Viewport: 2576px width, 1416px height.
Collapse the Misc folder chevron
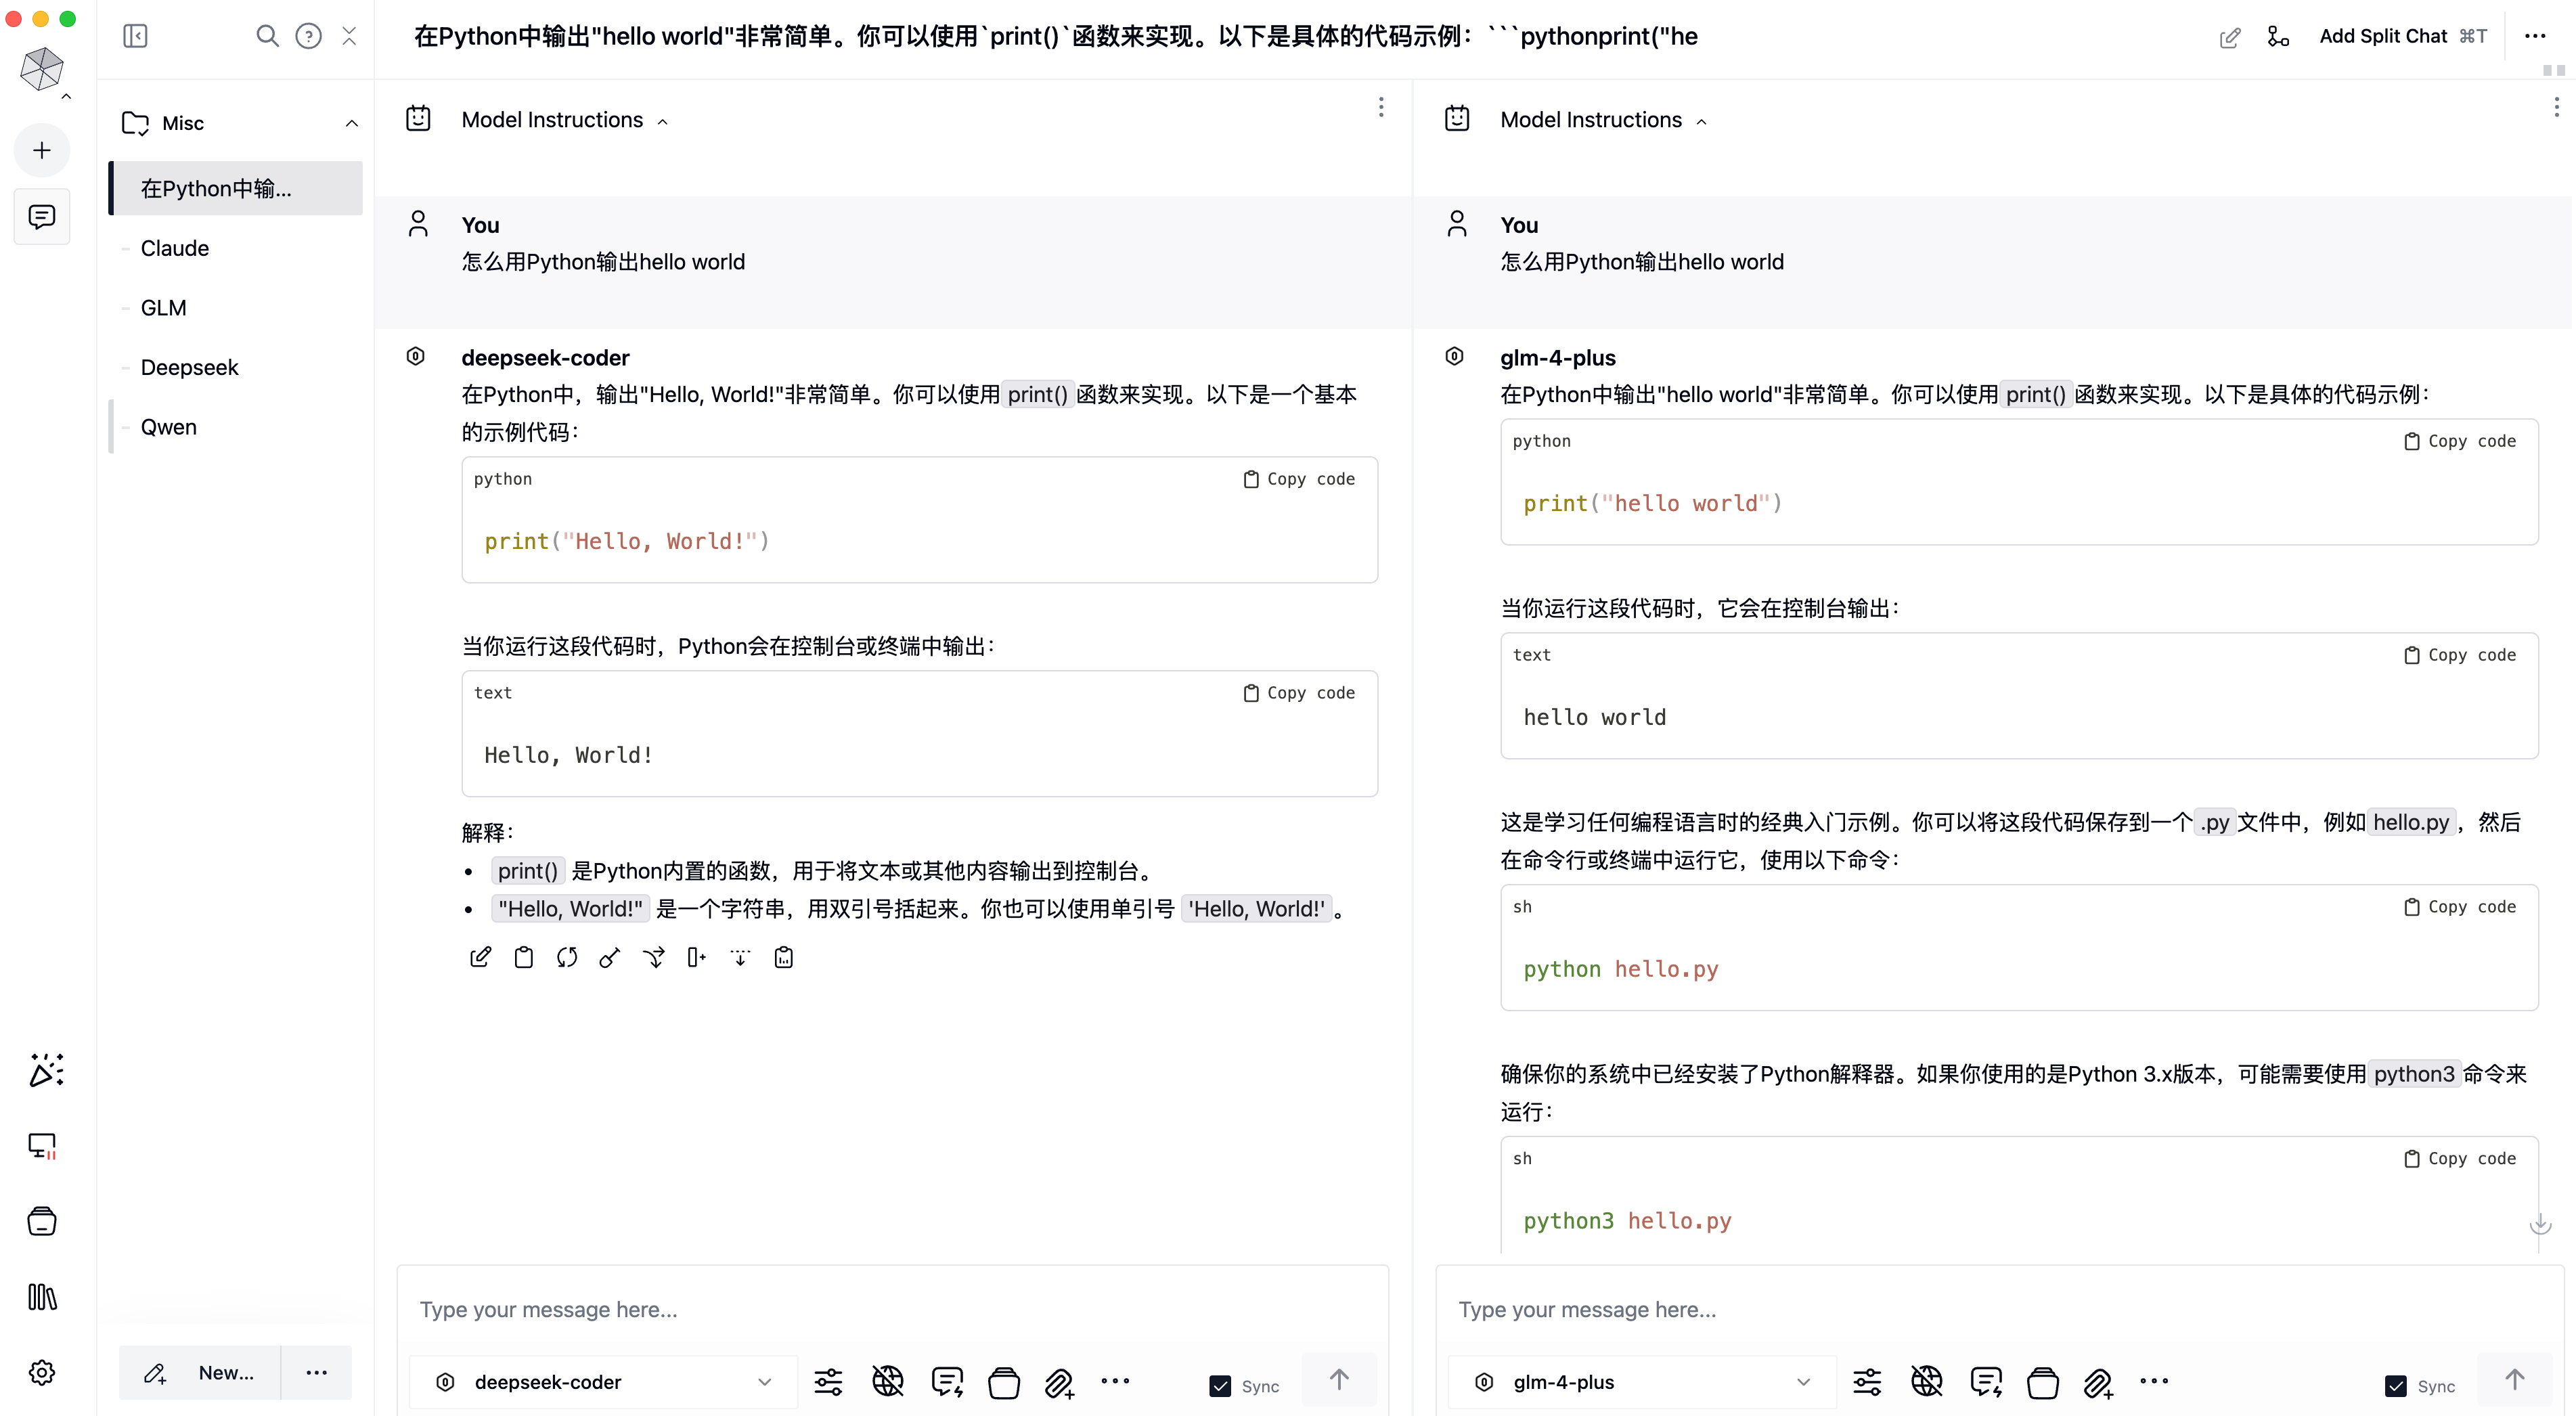click(x=352, y=123)
